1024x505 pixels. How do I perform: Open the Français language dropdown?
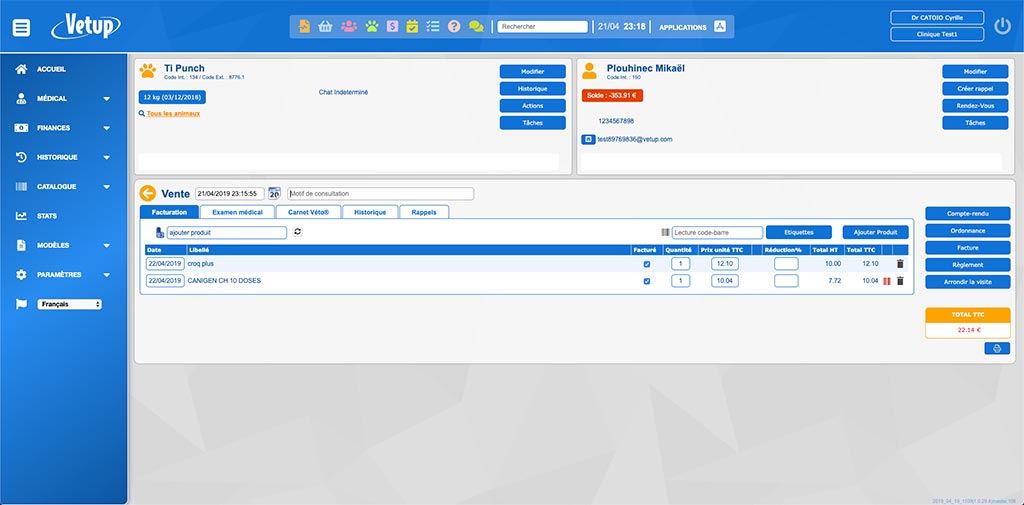pos(70,304)
